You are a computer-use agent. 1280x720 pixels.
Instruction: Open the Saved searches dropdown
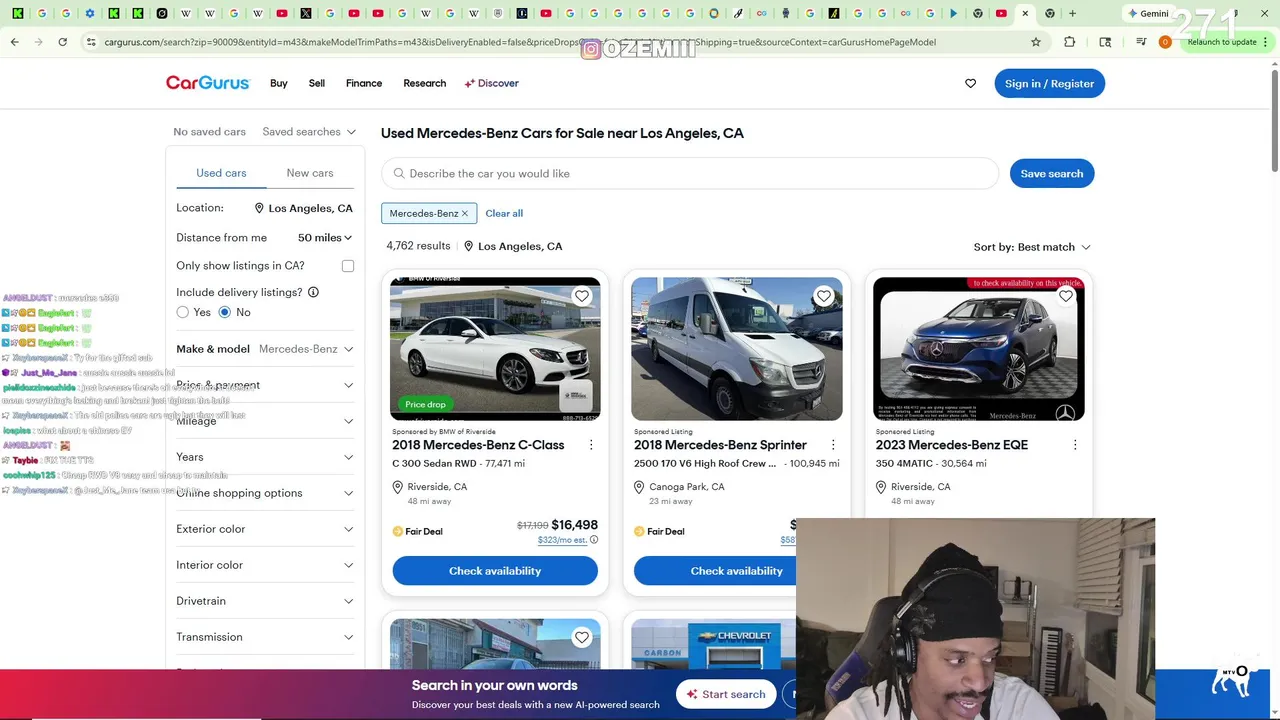[x=309, y=132]
